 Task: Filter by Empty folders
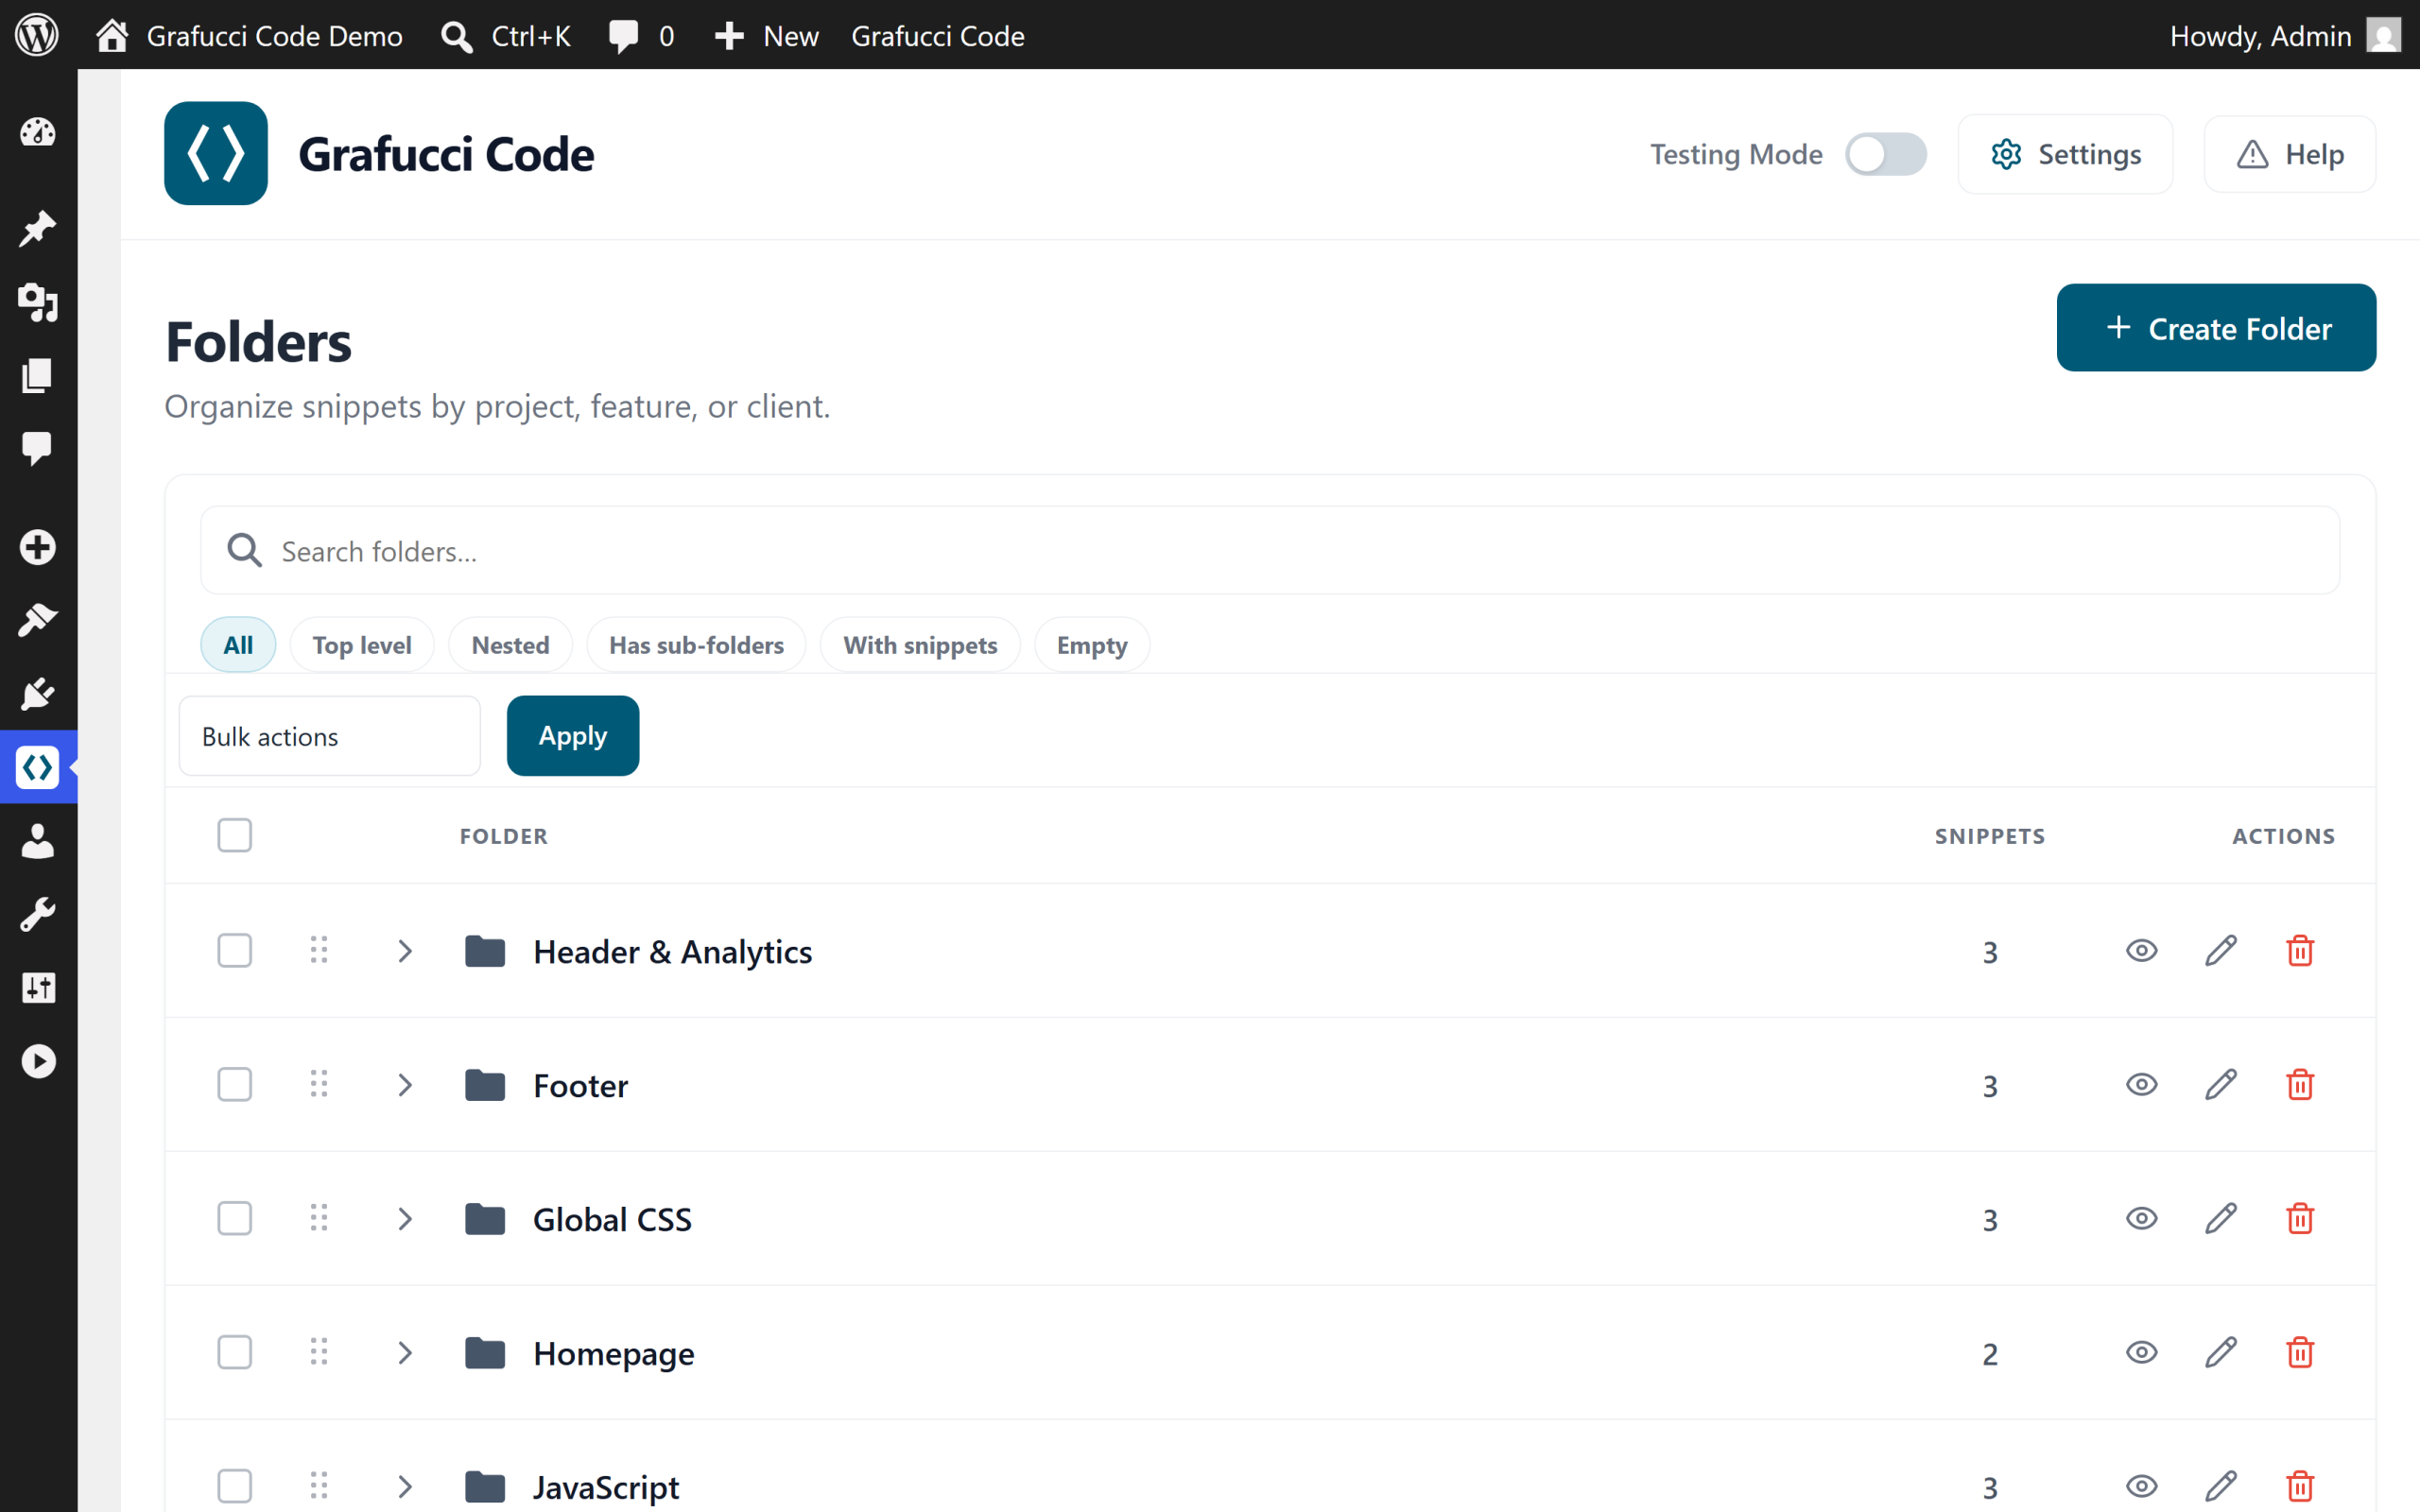coord(1092,645)
